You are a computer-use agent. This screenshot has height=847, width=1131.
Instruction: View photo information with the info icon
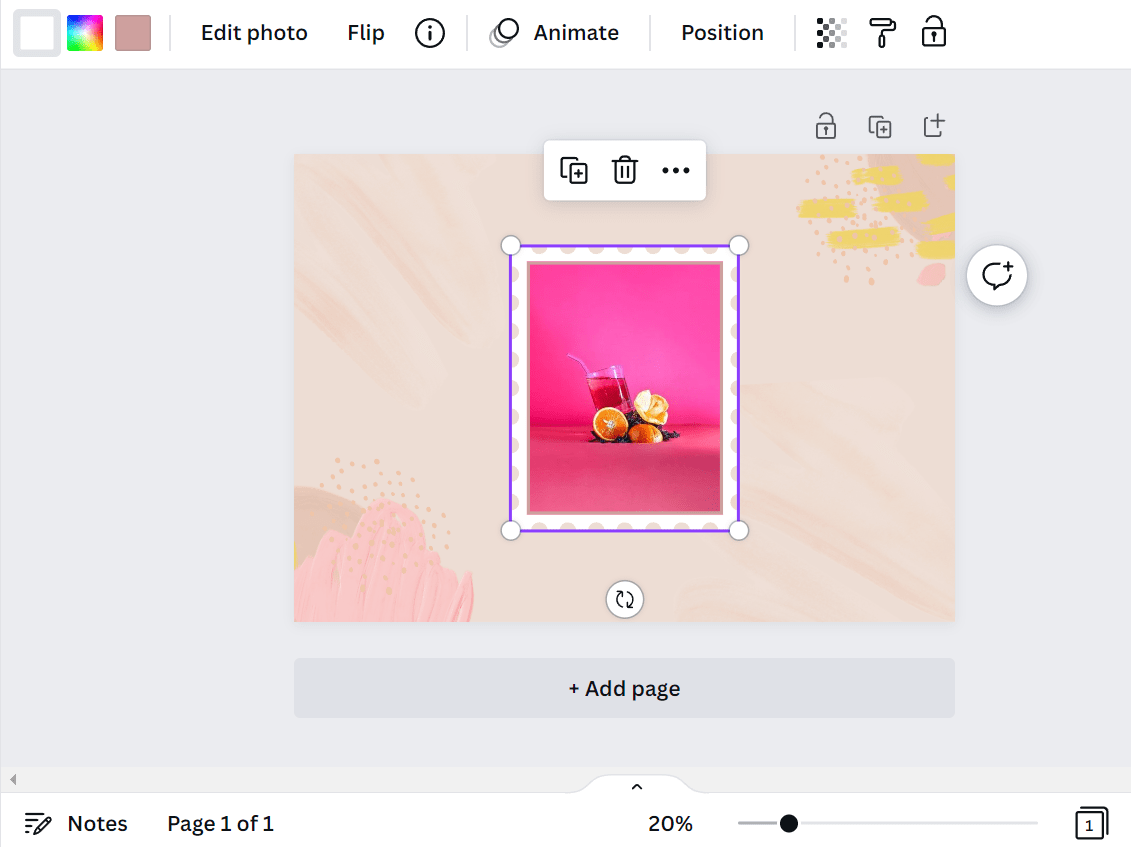(429, 32)
